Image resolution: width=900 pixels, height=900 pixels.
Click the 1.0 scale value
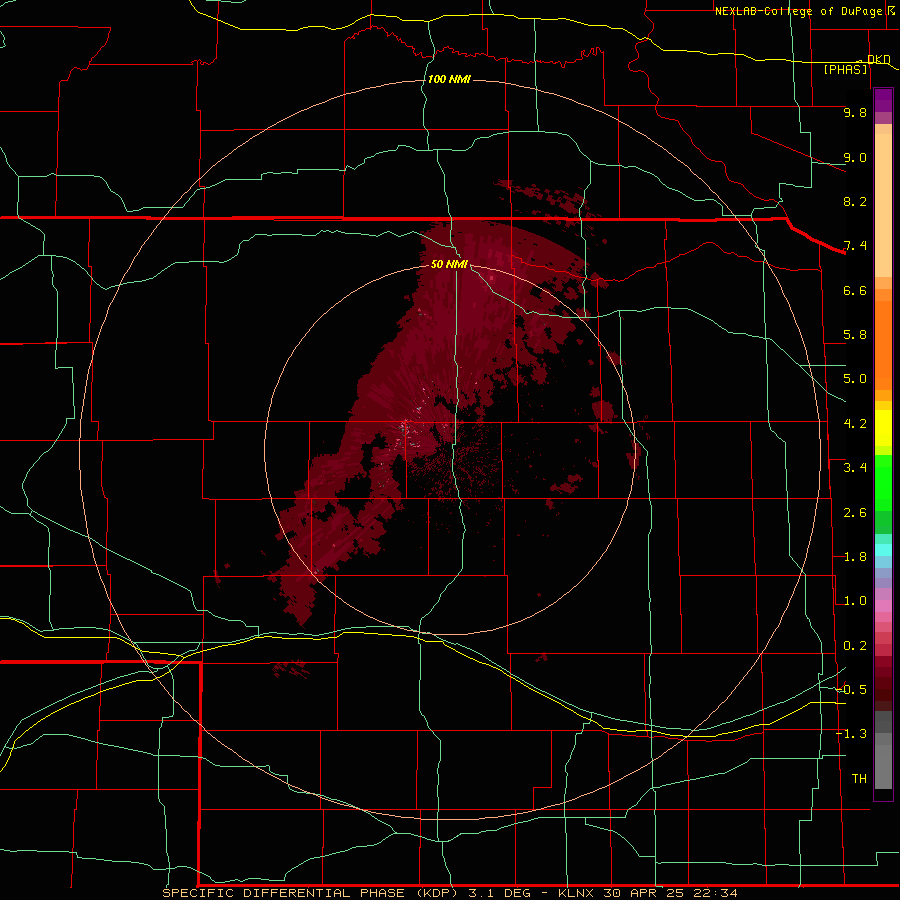pos(855,601)
